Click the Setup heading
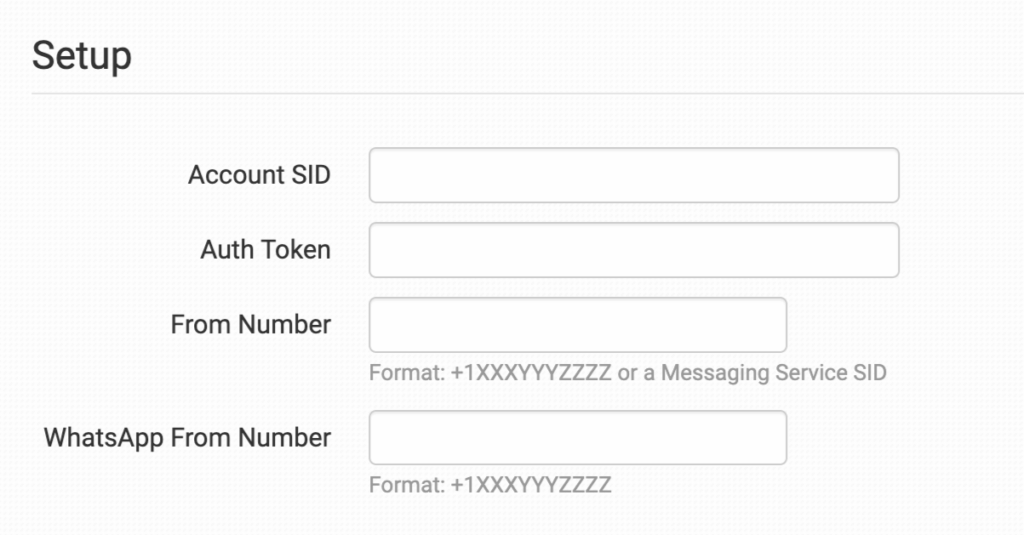This screenshot has width=1024, height=535. pyautogui.click(x=82, y=55)
